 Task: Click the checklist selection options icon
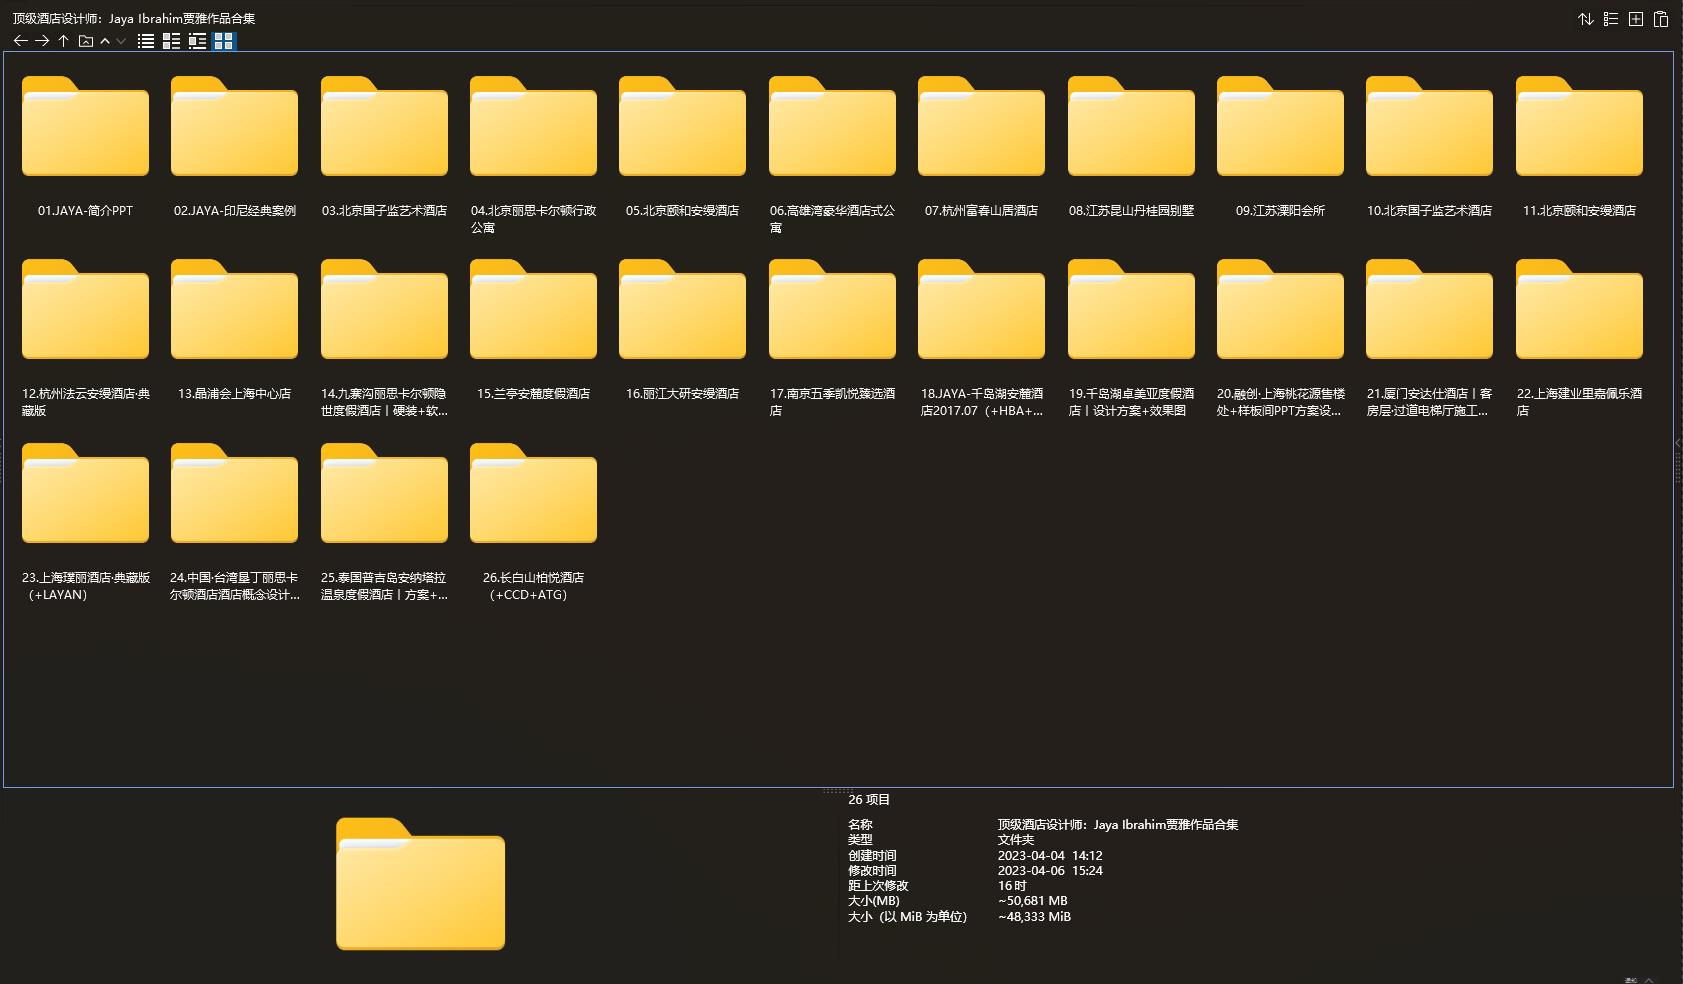pyautogui.click(x=1611, y=19)
